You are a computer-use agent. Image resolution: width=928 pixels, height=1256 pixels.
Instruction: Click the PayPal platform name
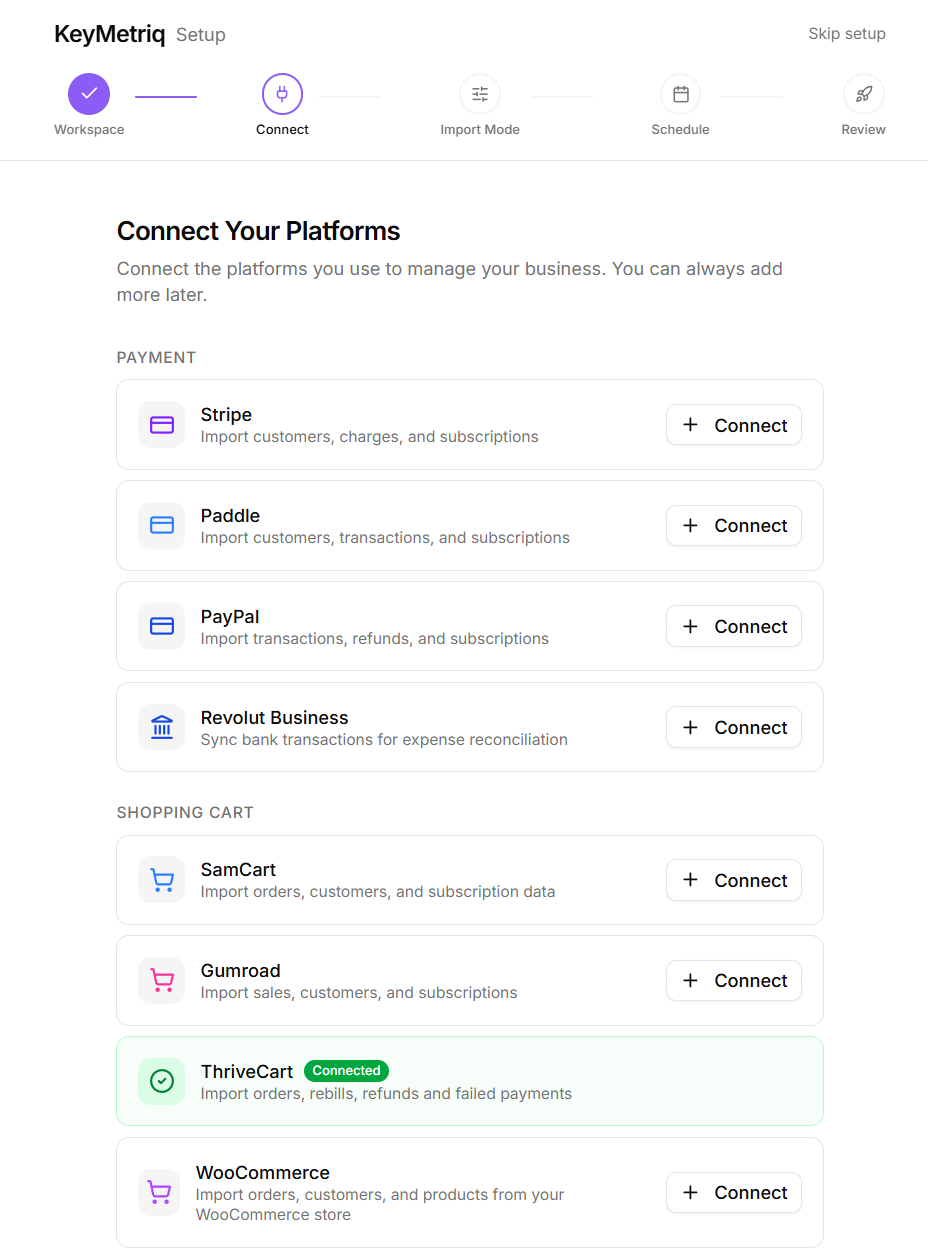coord(230,617)
